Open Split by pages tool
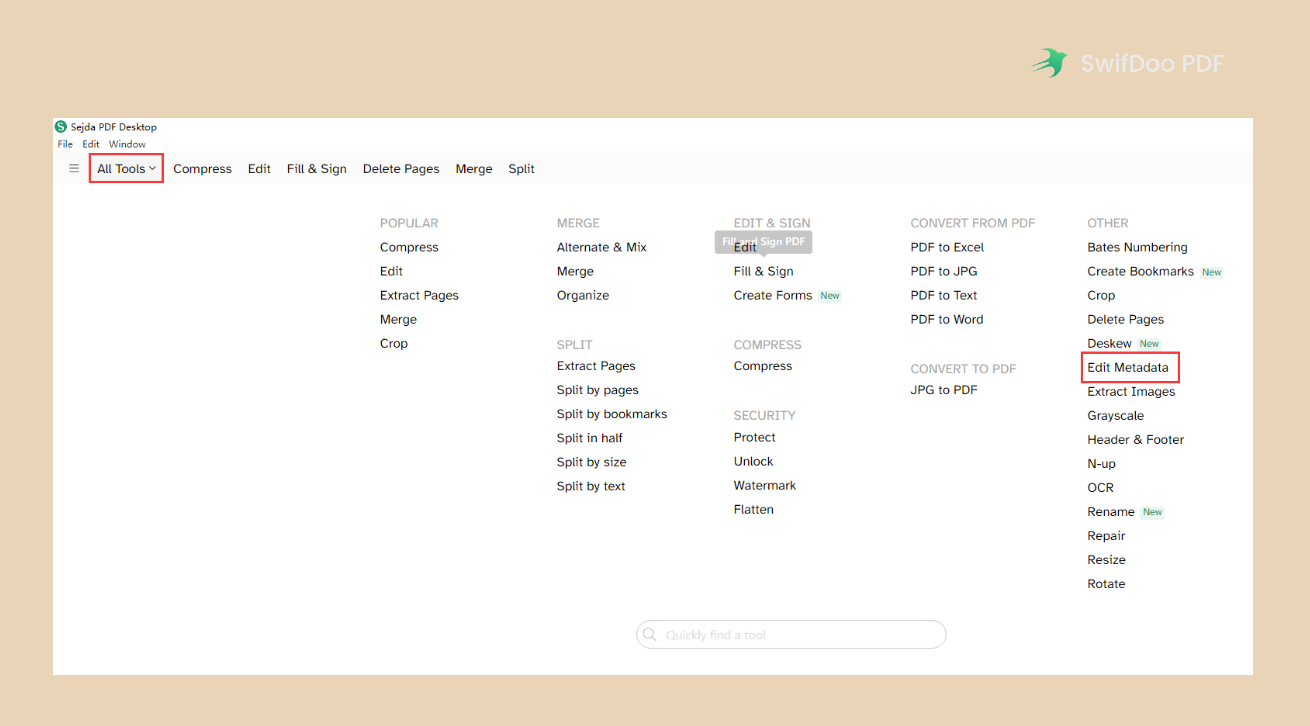The width and height of the screenshot is (1310, 726). [x=598, y=390]
